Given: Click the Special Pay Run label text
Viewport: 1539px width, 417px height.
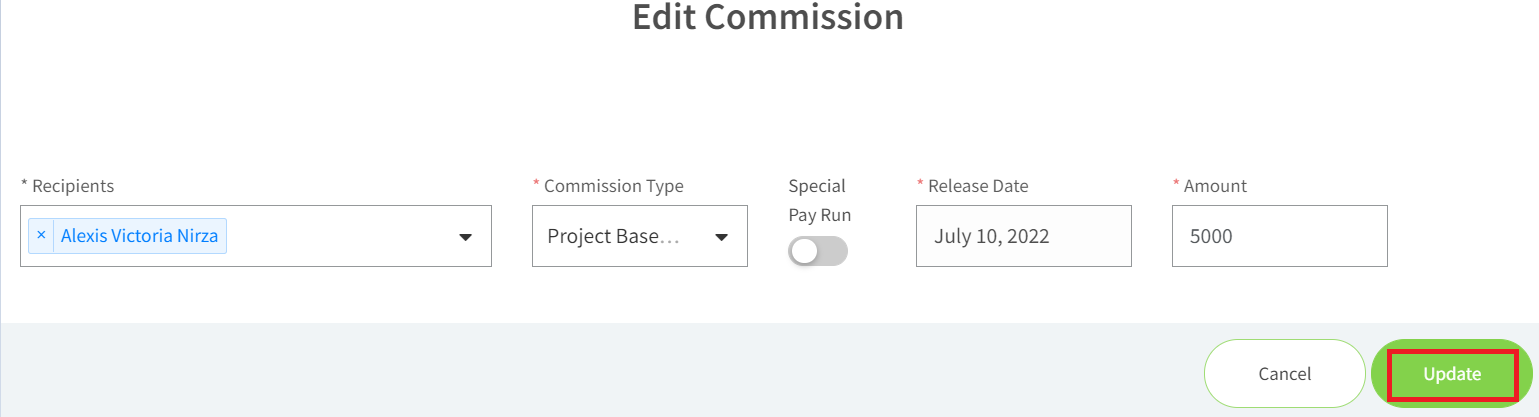Looking at the screenshot, I should [819, 200].
